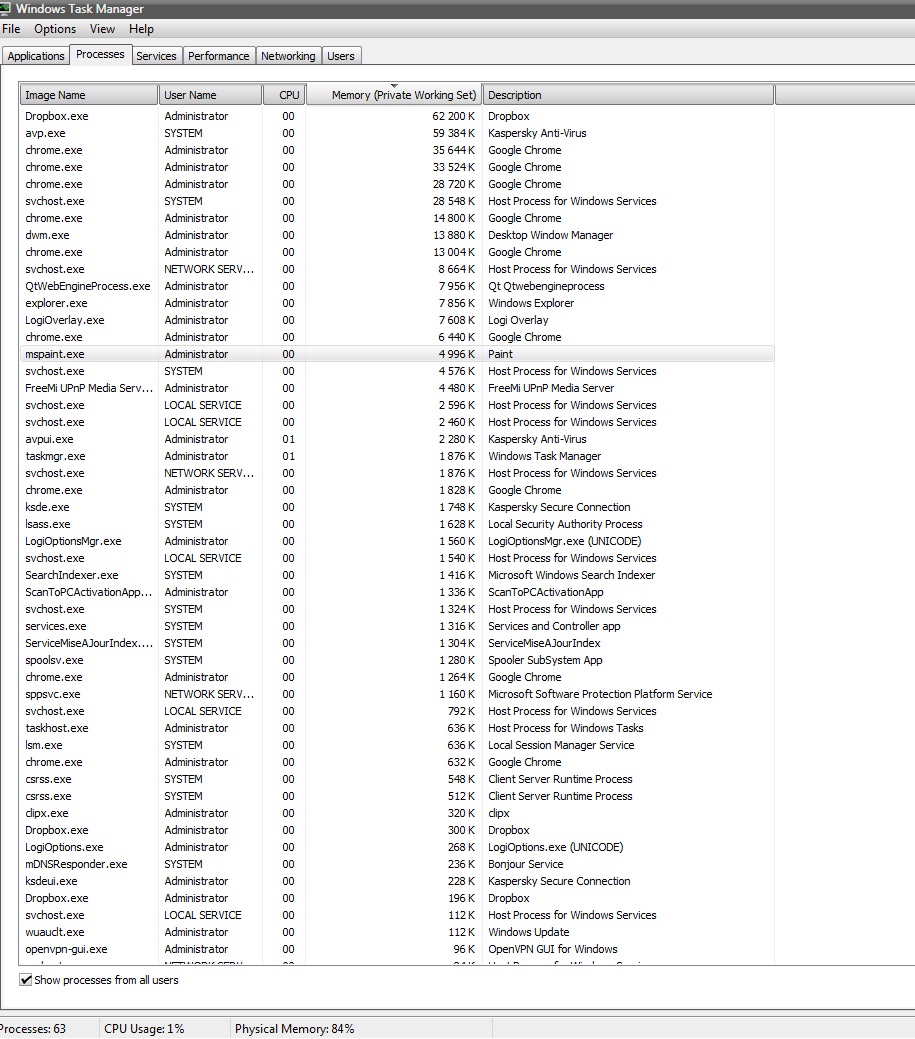Select the sppsvc.exe process
915x1039 pixels.
[x=397, y=694]
